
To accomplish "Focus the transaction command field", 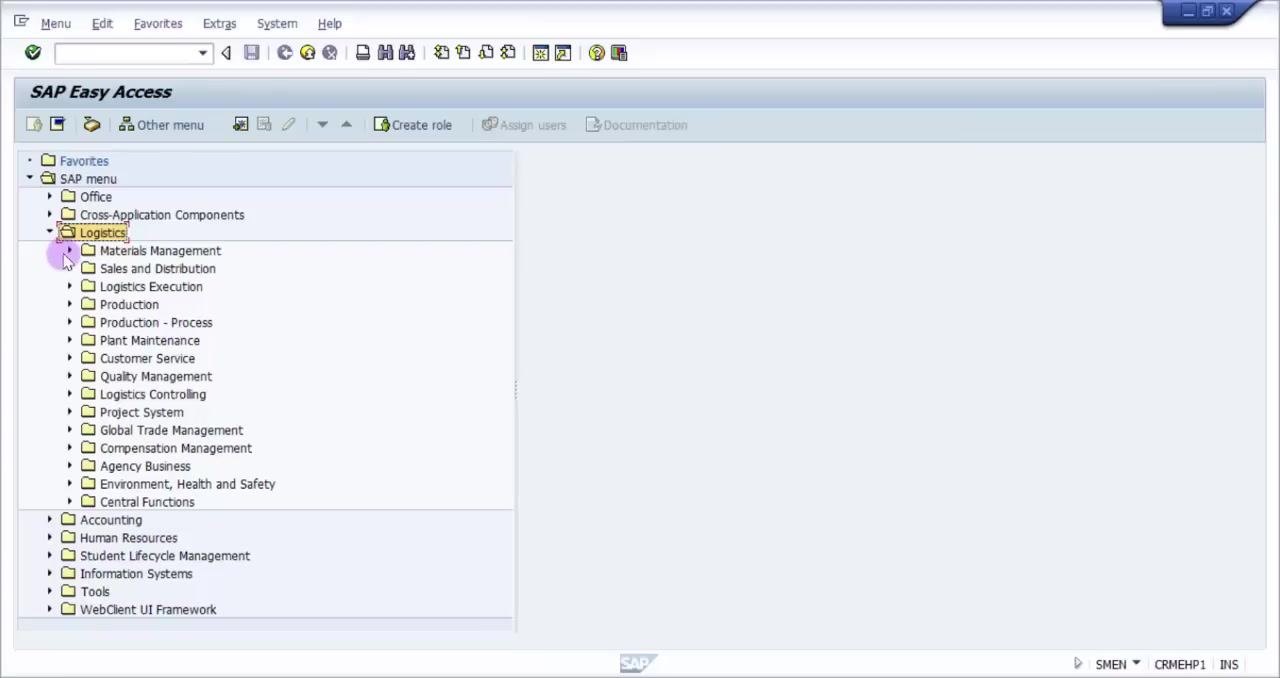I will tap(125, 53).
